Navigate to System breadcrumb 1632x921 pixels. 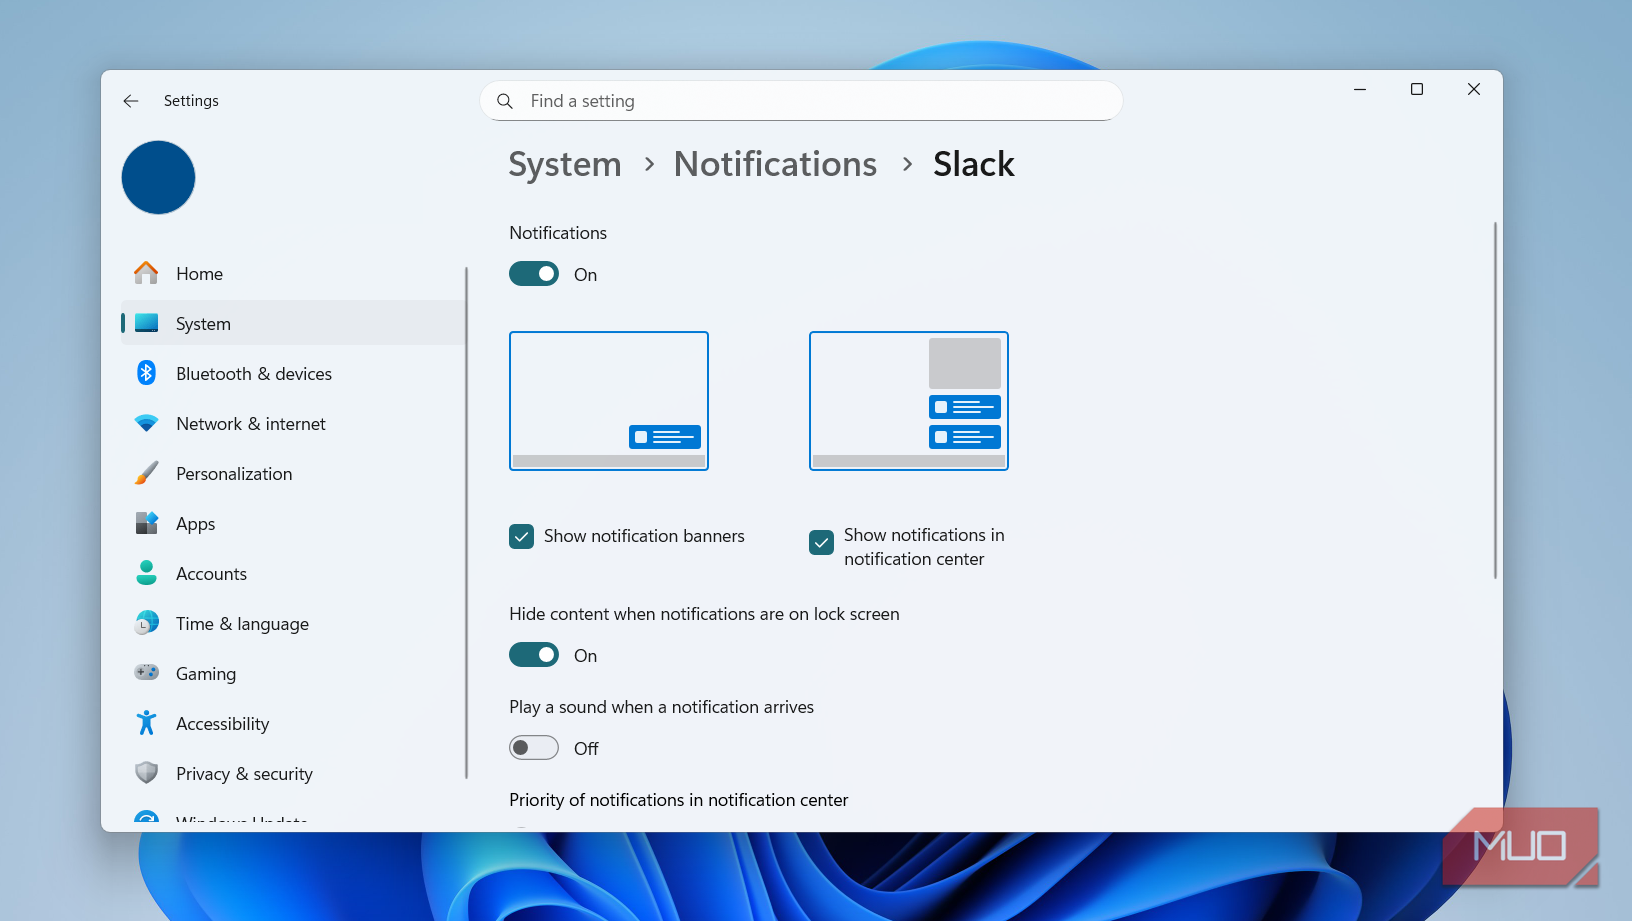565,164
